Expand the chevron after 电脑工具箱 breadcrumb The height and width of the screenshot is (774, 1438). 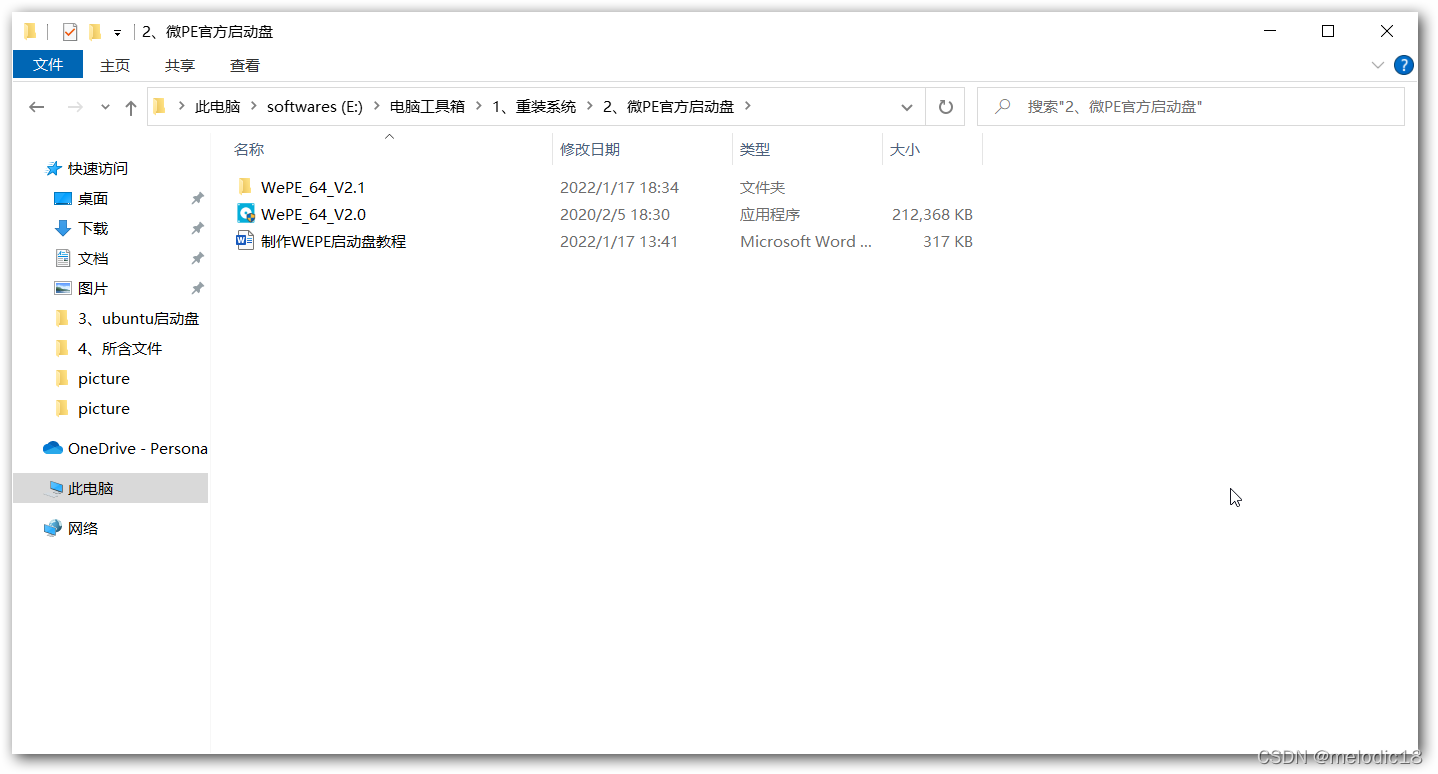(479, 106)
